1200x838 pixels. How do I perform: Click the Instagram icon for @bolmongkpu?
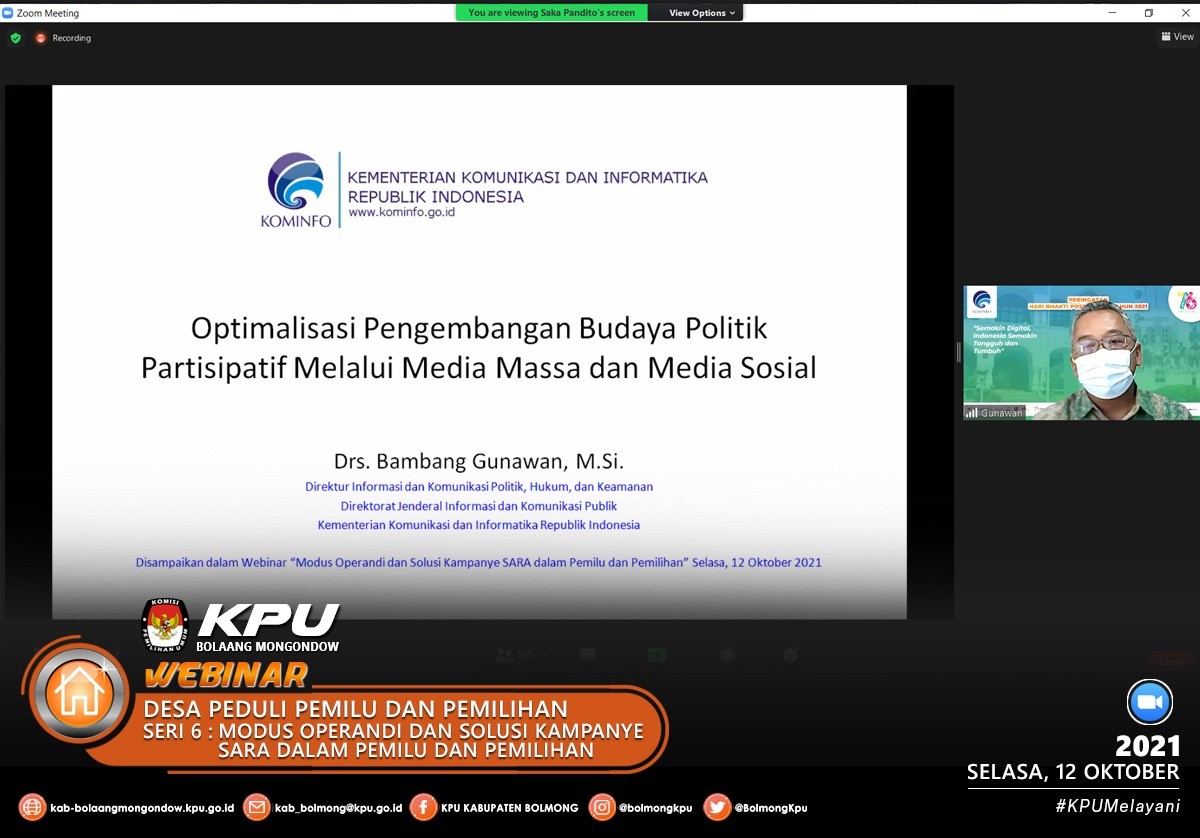click(602, 807)
